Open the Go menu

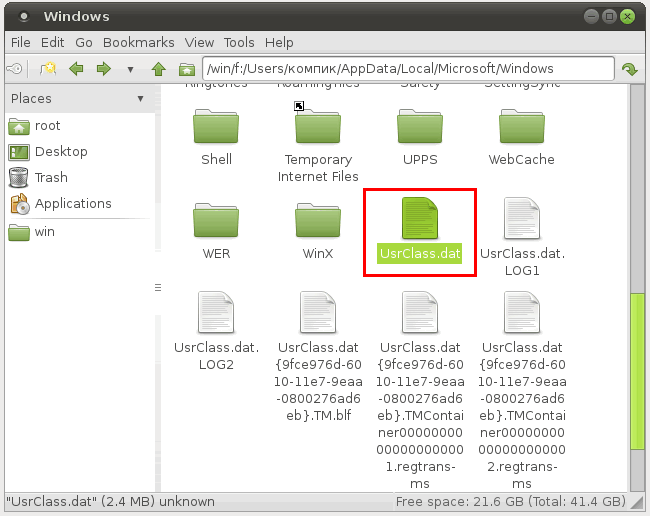coord(84,42)
